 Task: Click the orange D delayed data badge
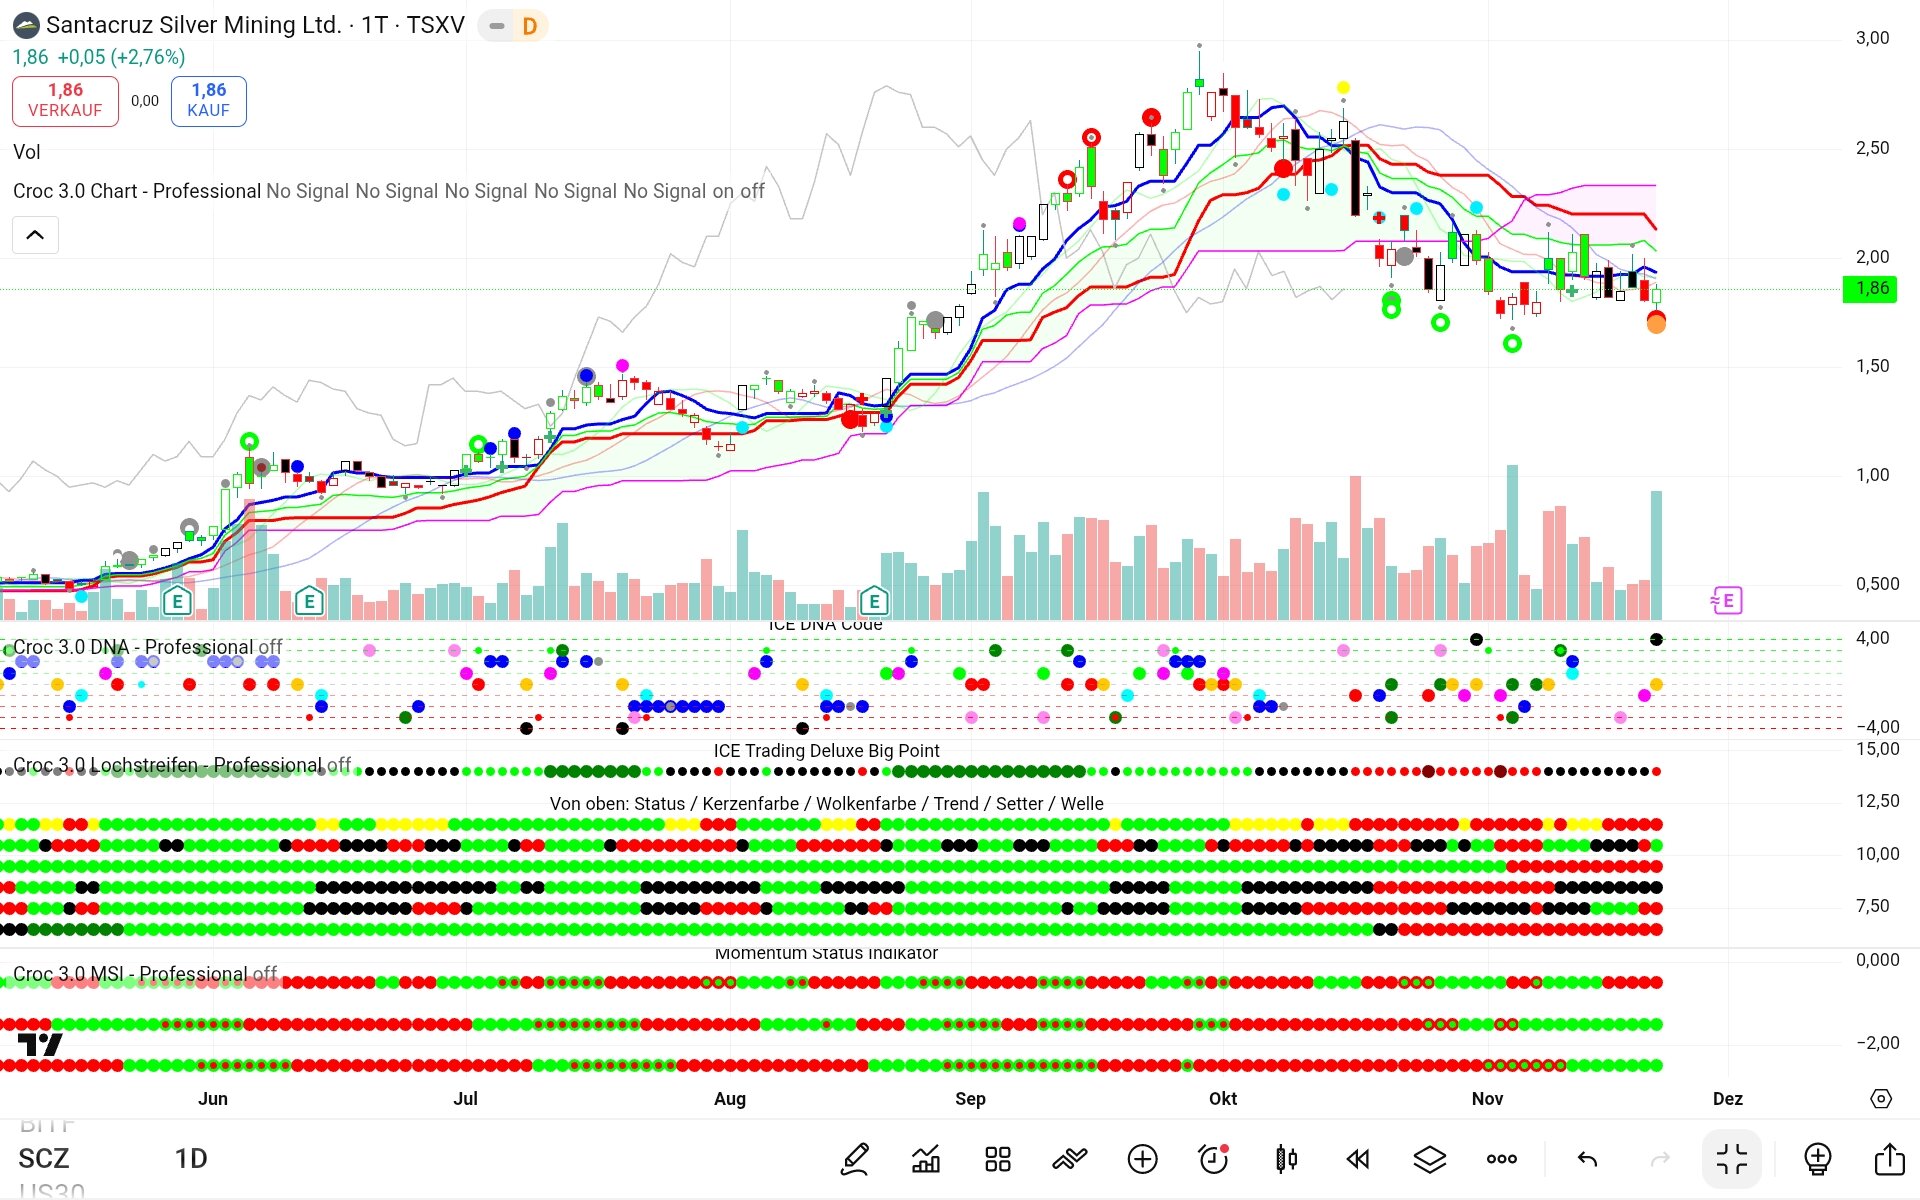pyautogui.click(x=529, y=26)
